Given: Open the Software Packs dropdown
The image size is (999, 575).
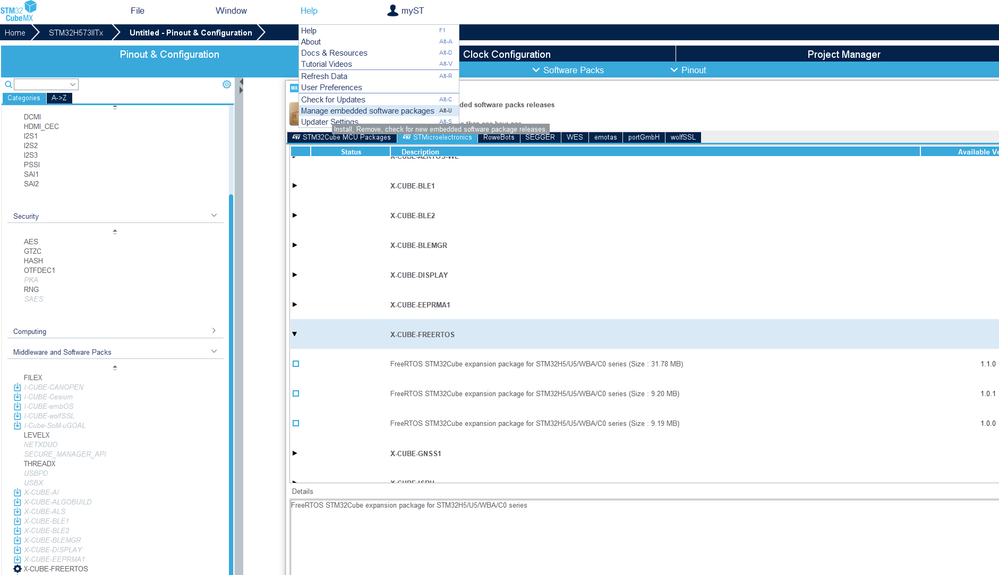Looking at the screenshot, I should click(x=568, y=70).
